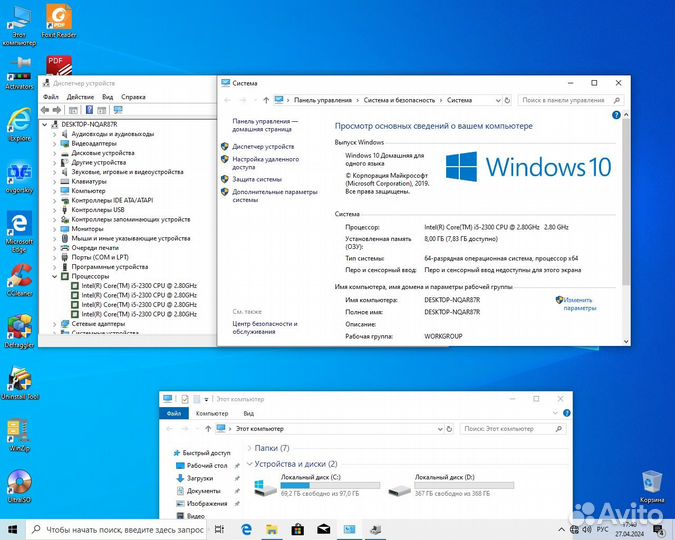This screenshot has height=540, width=675.
Task: Open Foxit Reader desktop shortcut
Action: tap(59, 21)
